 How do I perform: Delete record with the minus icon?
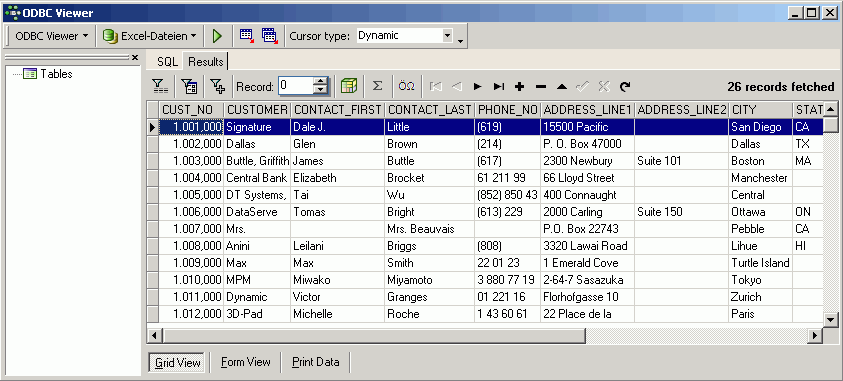(x=541, y=86)
